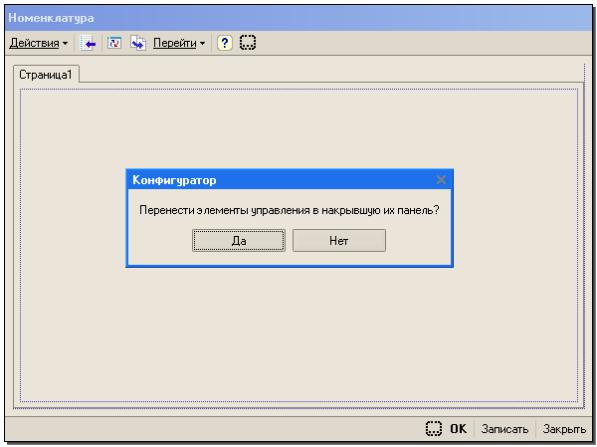597x447 pixels.
Task: Click the Записать button
Action: point(504,429)
